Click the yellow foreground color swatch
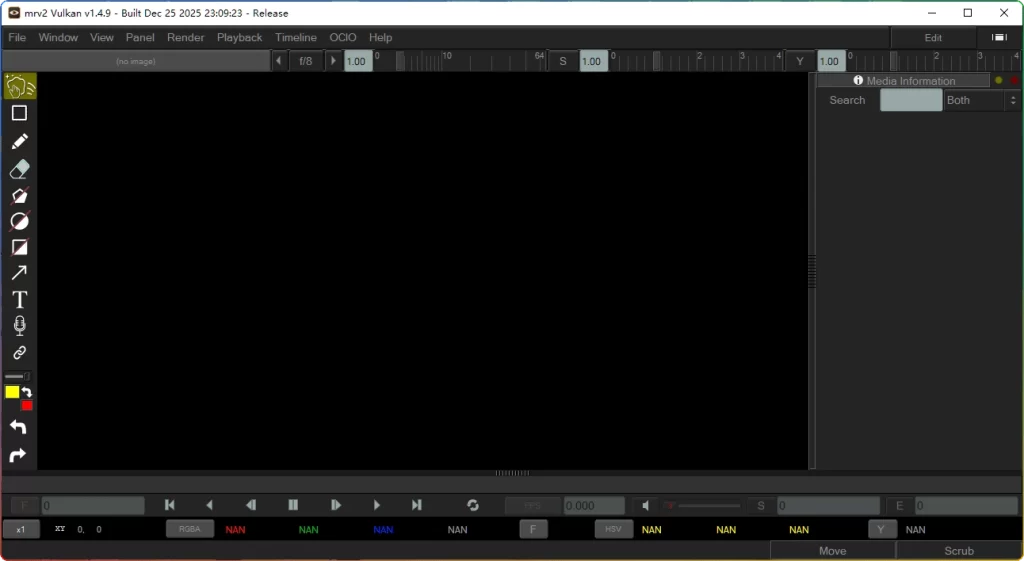 12,392
